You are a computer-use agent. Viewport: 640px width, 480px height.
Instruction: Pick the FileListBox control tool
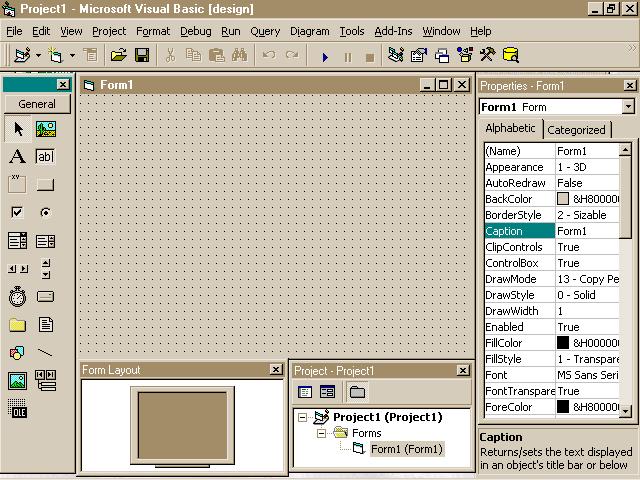[x=46, y=325]
